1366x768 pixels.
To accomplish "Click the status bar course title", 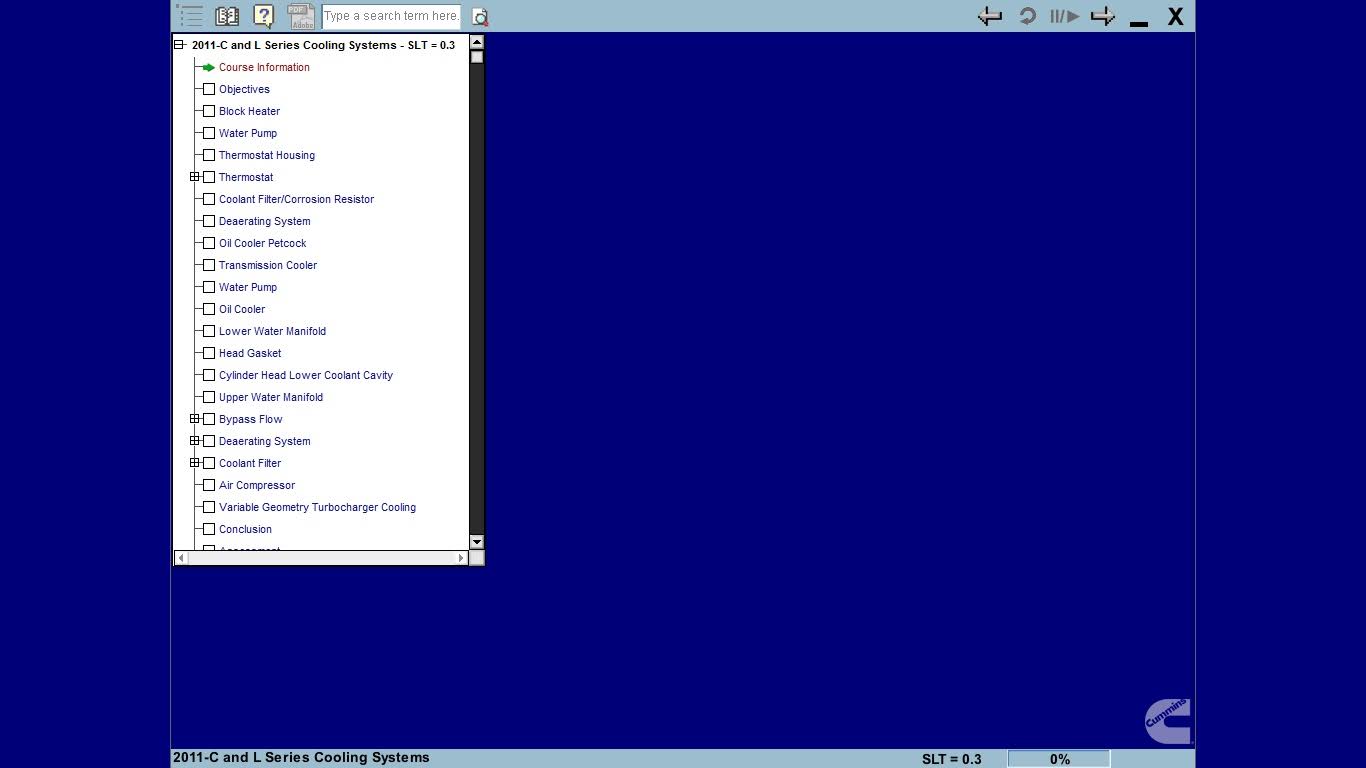I will (301, 757).
